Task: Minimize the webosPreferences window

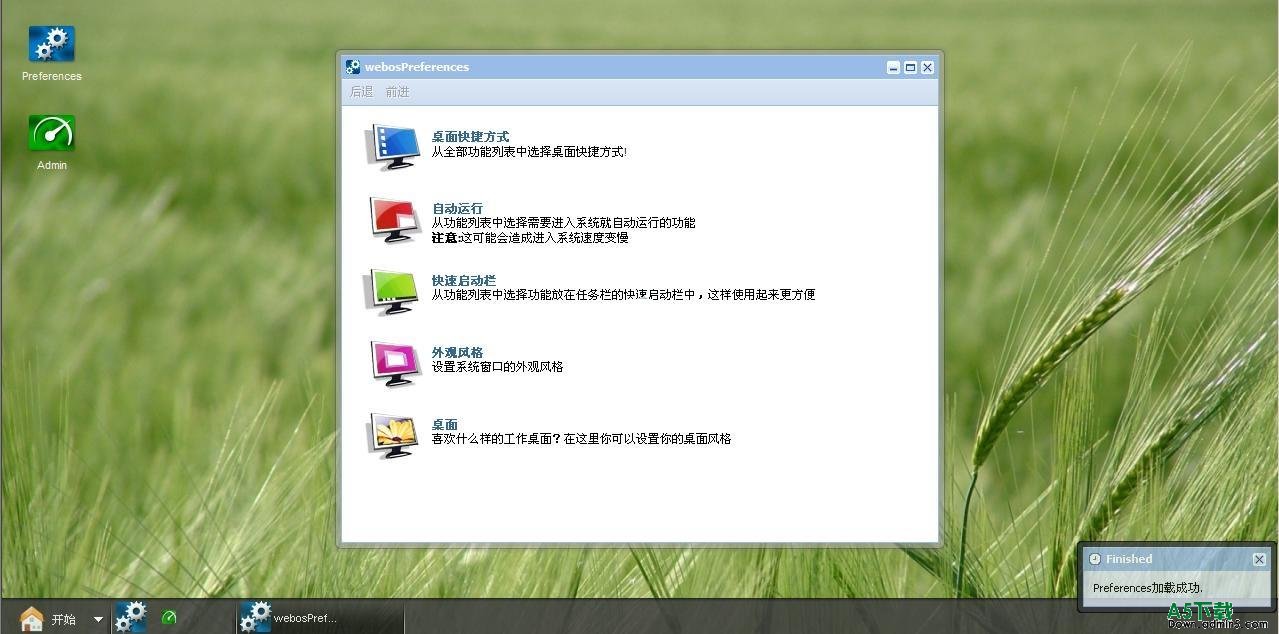Action: coord(893,68)
